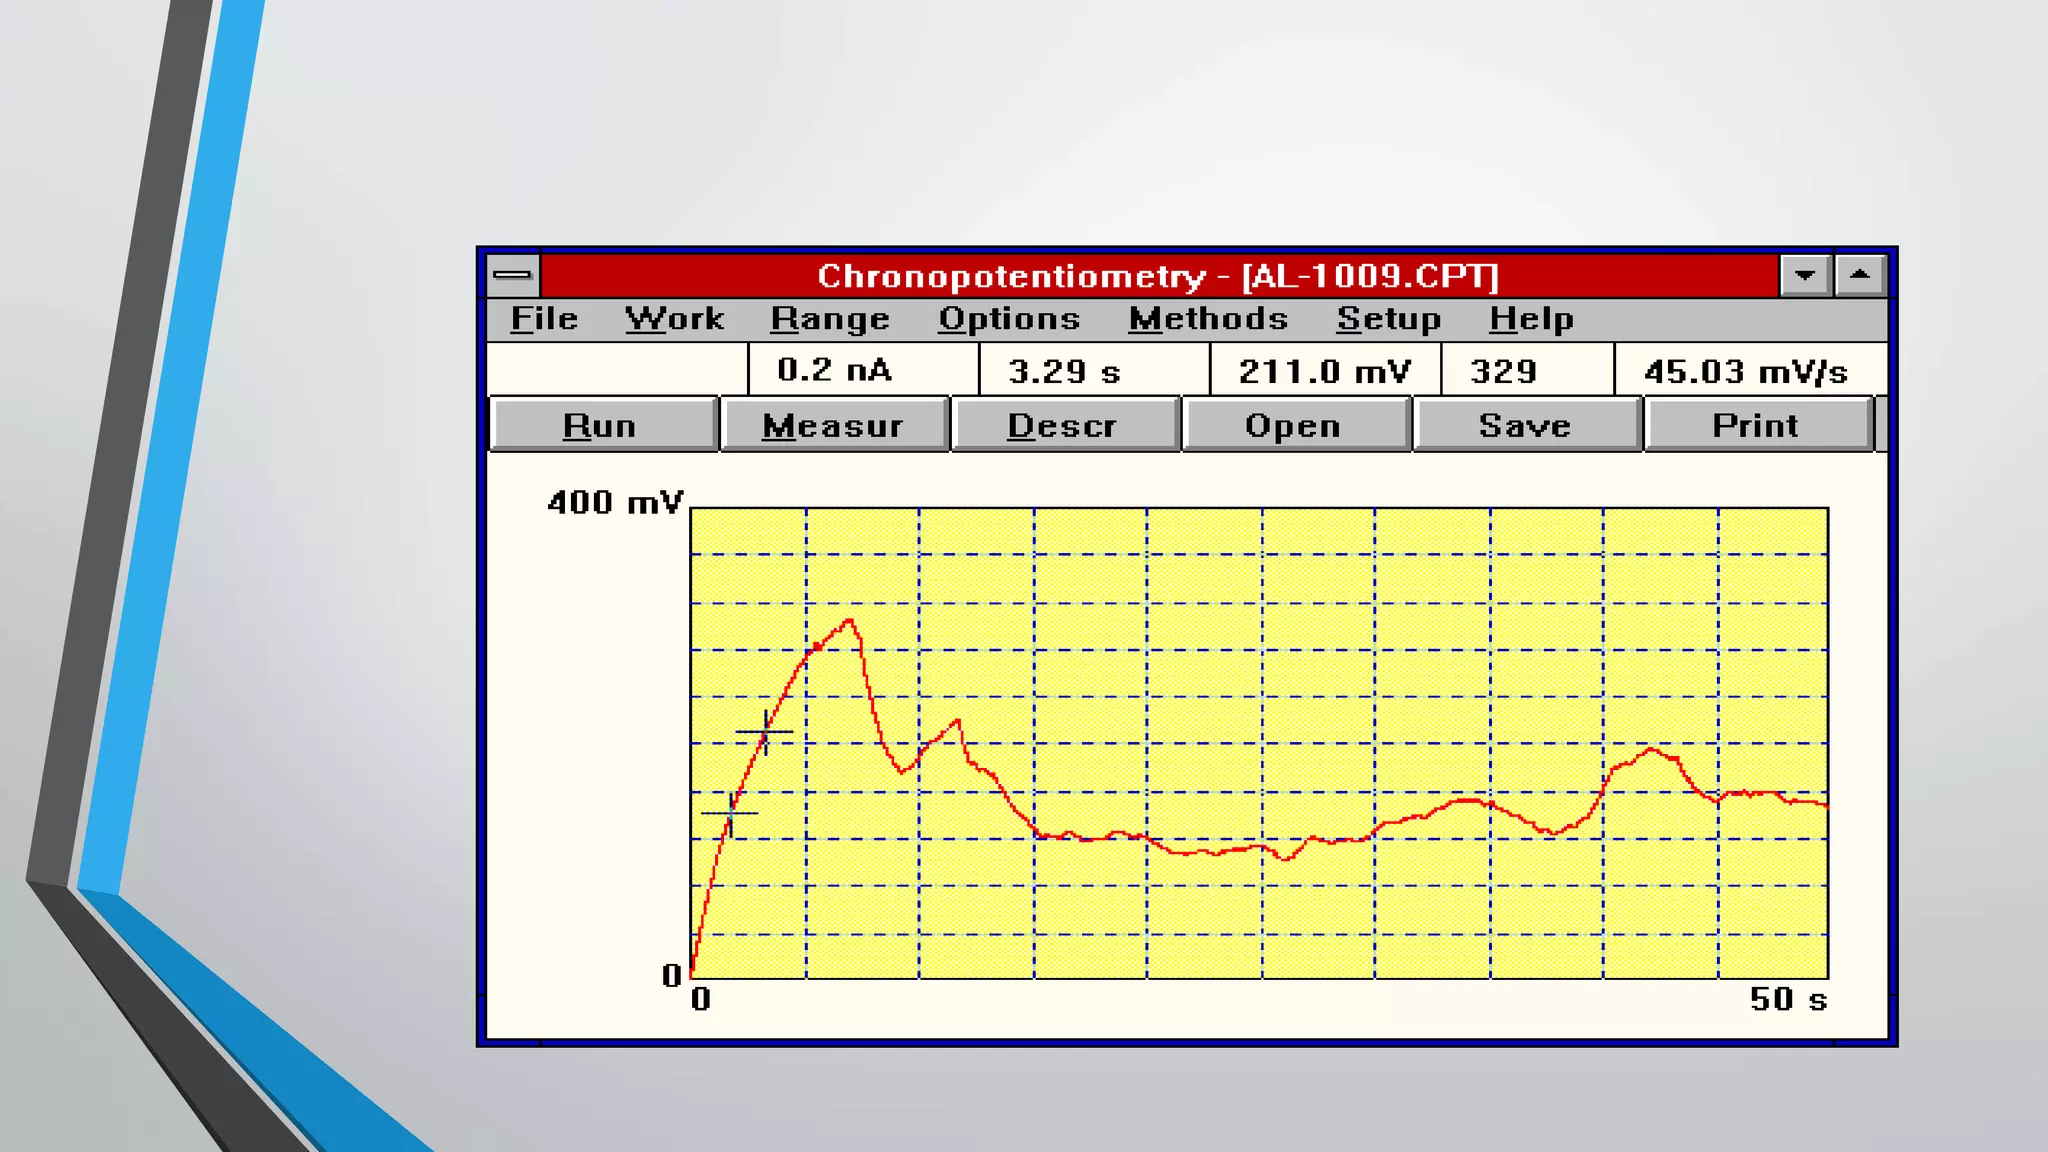2048x1152 pixels.
Task: Open the Range menu
Action: [829, 319]
